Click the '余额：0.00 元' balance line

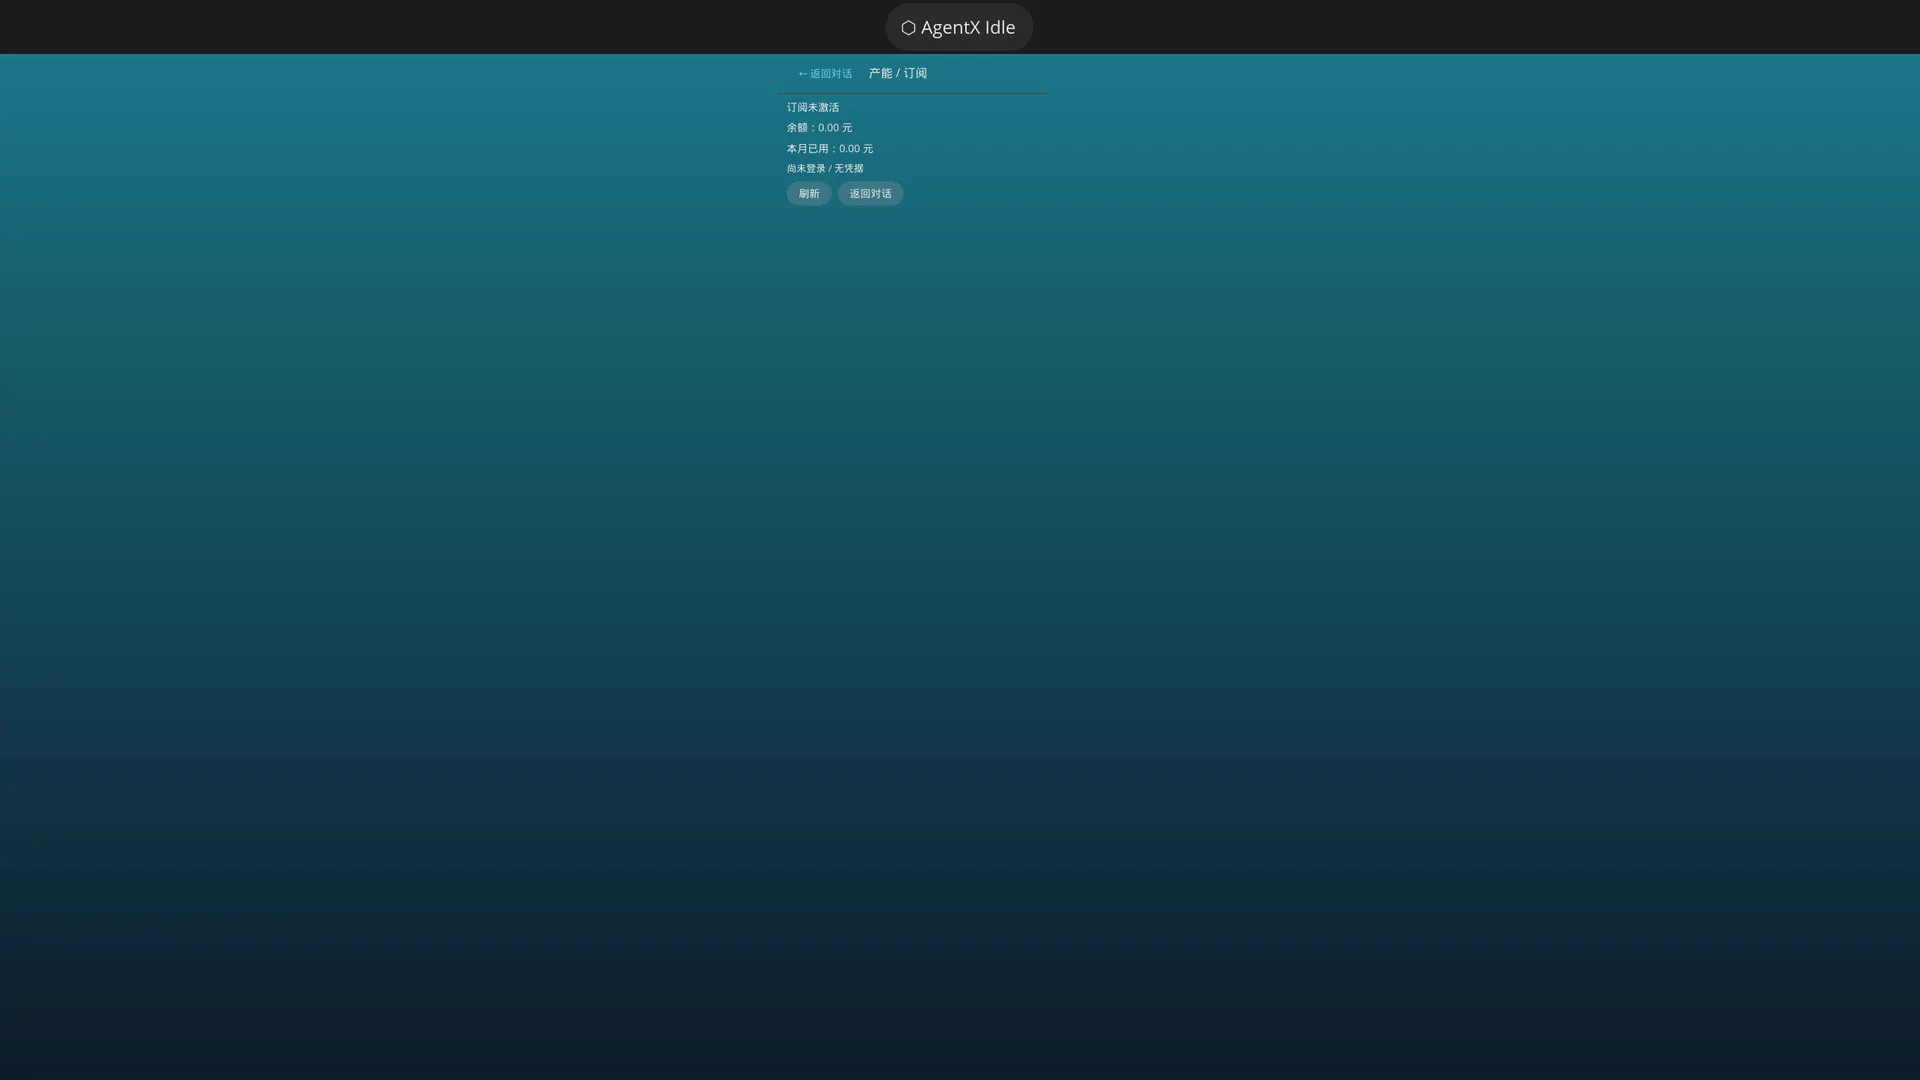coord(819,128)
